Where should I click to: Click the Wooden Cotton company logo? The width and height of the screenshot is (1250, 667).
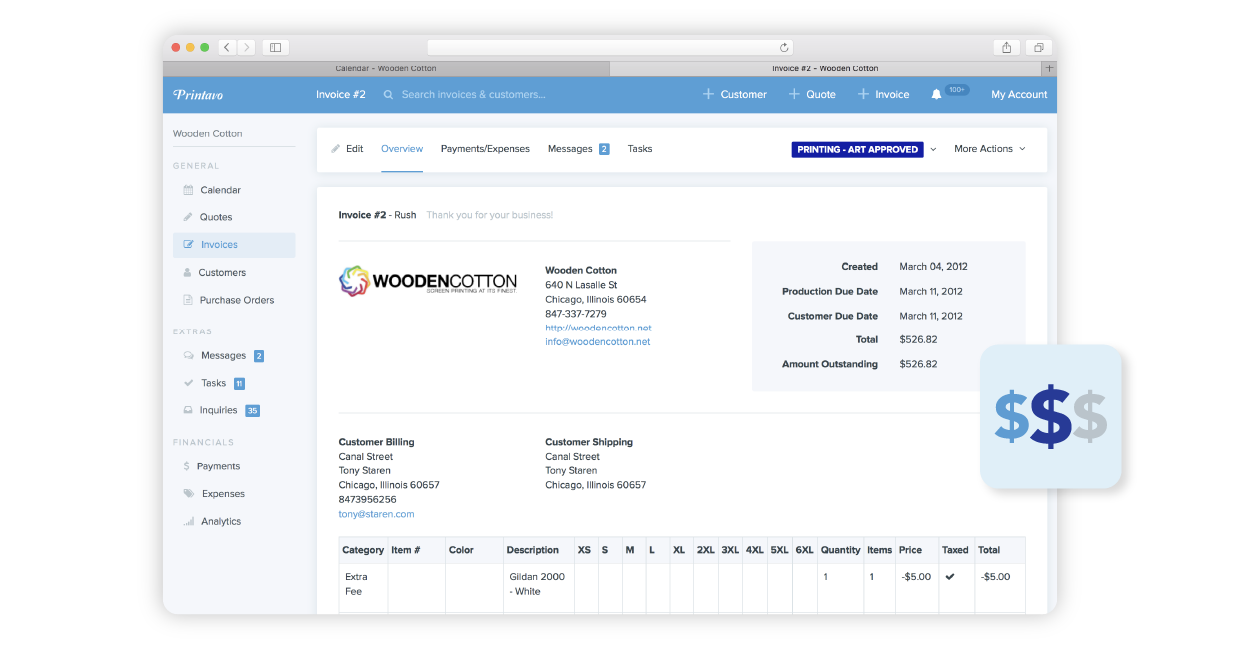pyautogui.click(x=428, y=281)
